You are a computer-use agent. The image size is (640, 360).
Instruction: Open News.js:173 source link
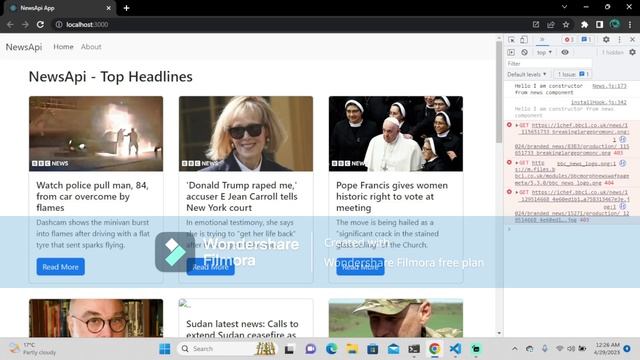click(609, 86)
